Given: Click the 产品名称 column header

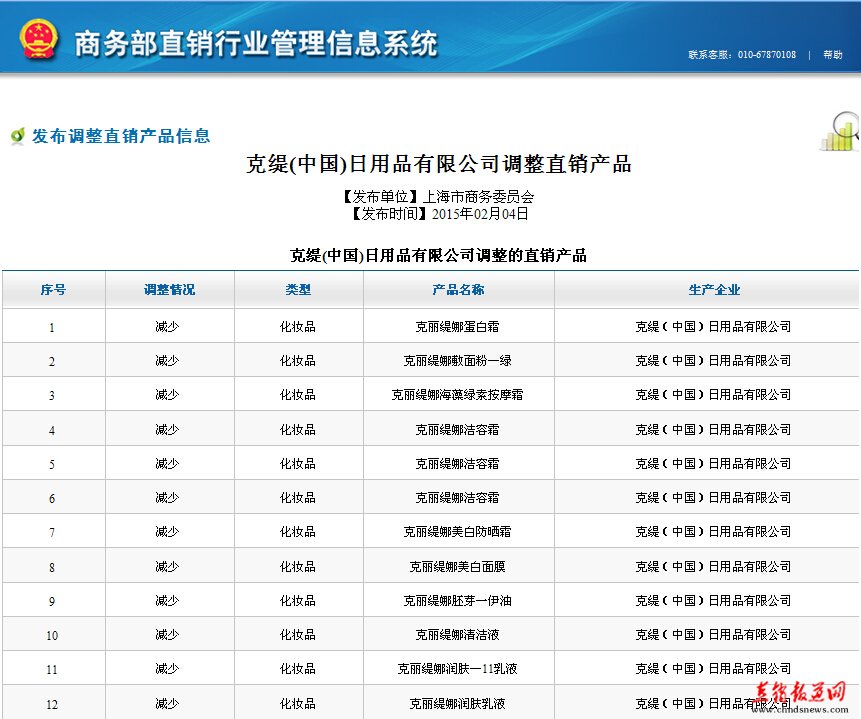Looking at the screenshot, I should [459, 289].
